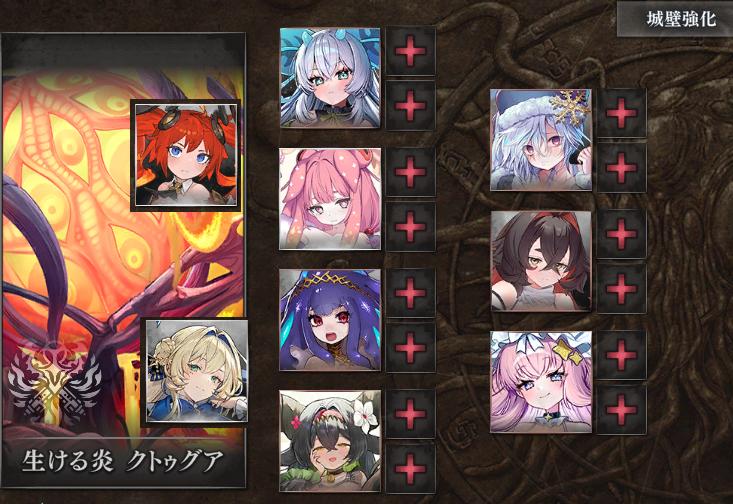Click upper plus slot beside snowflake-hat character
733x504 pixels.
coord(621,113)
